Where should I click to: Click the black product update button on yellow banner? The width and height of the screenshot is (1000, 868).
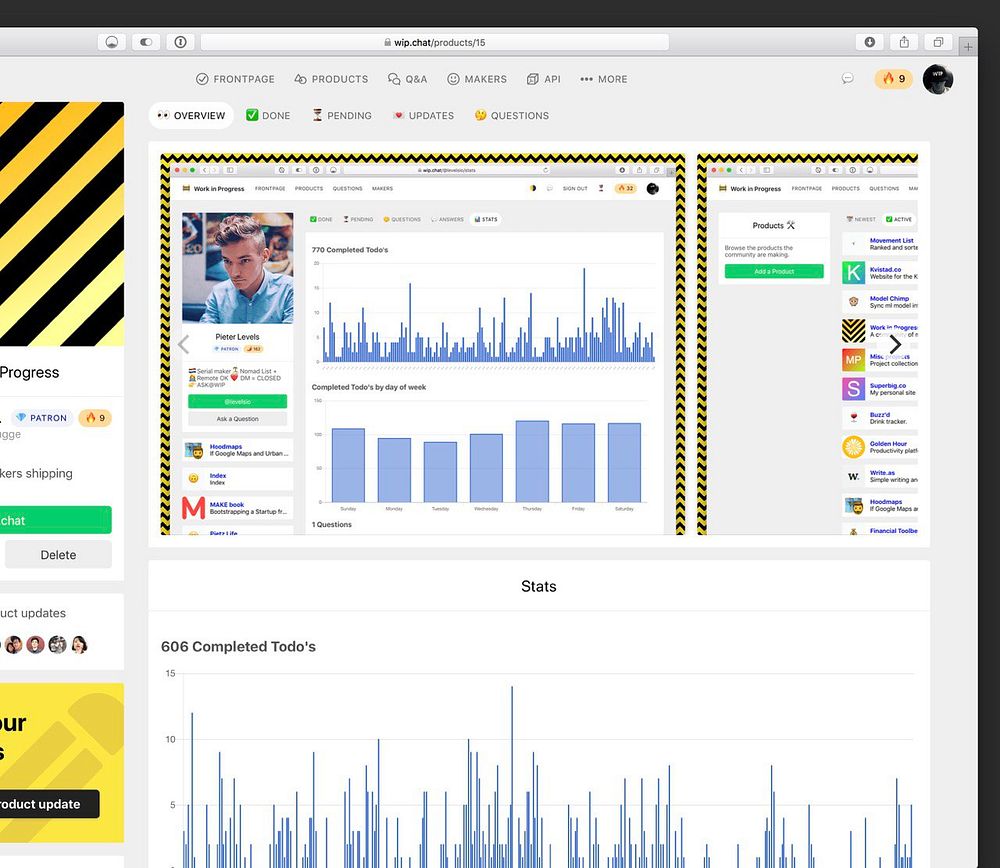50,804
